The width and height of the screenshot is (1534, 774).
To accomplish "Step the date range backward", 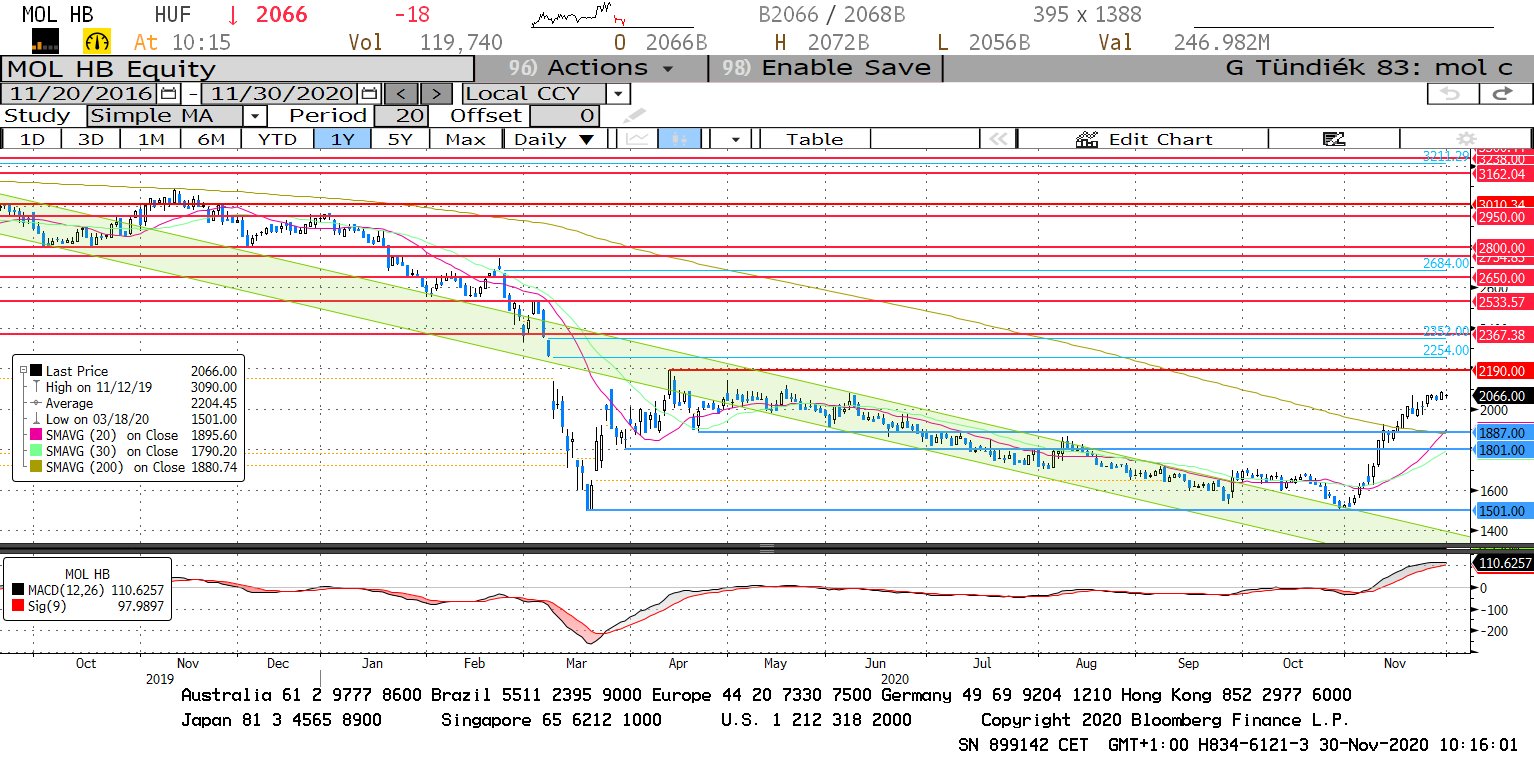I will point(400,93).
